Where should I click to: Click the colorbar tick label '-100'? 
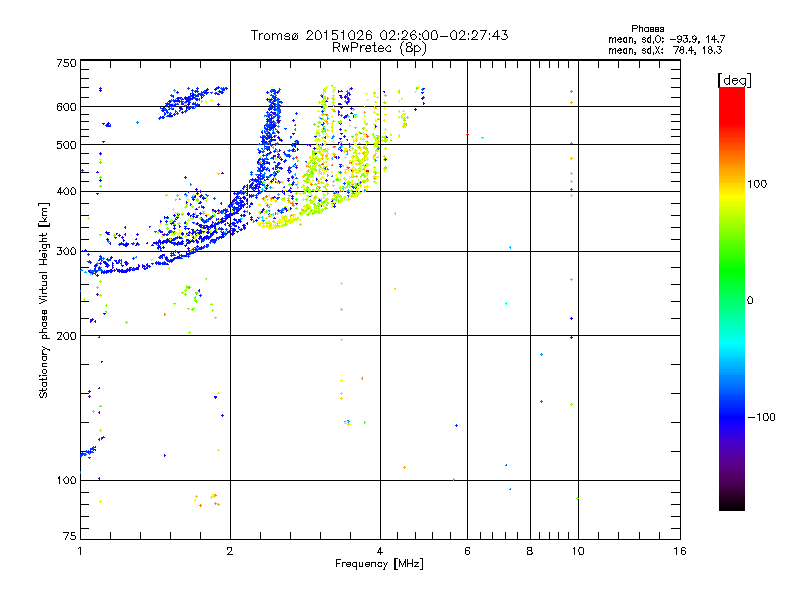[761, 417]
